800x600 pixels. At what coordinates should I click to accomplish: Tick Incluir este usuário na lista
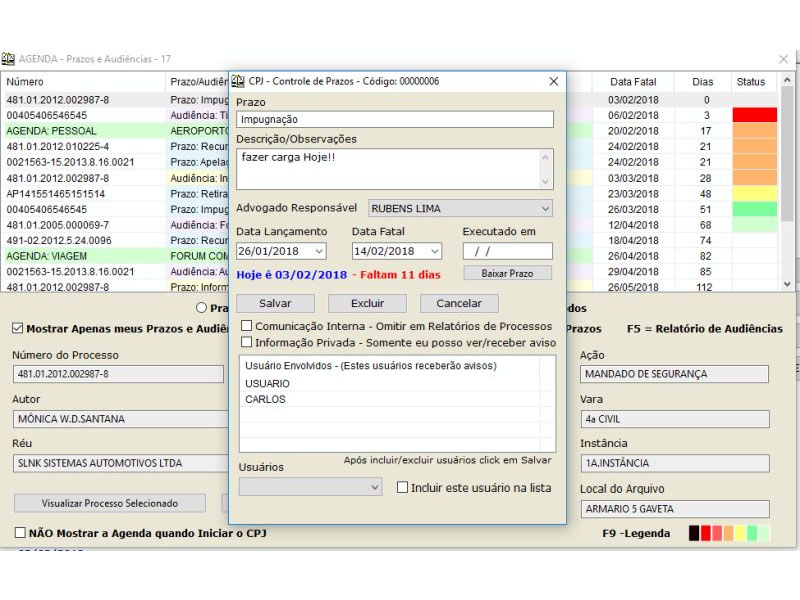point(403,487)
